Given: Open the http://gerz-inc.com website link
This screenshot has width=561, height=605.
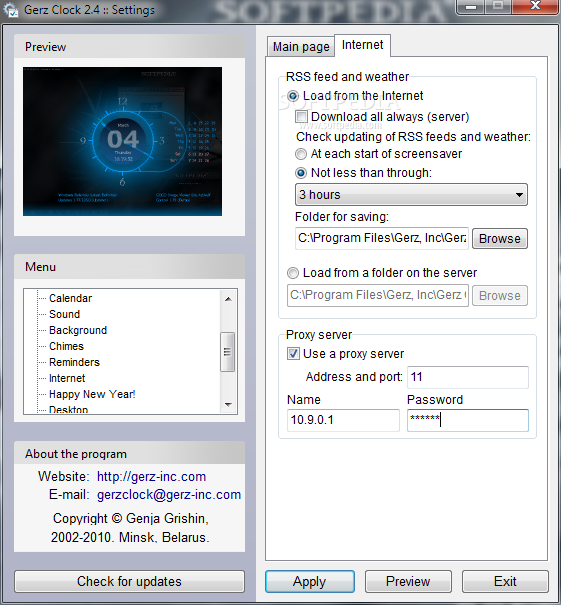Looking at the screenshot, I should [151, 477].
